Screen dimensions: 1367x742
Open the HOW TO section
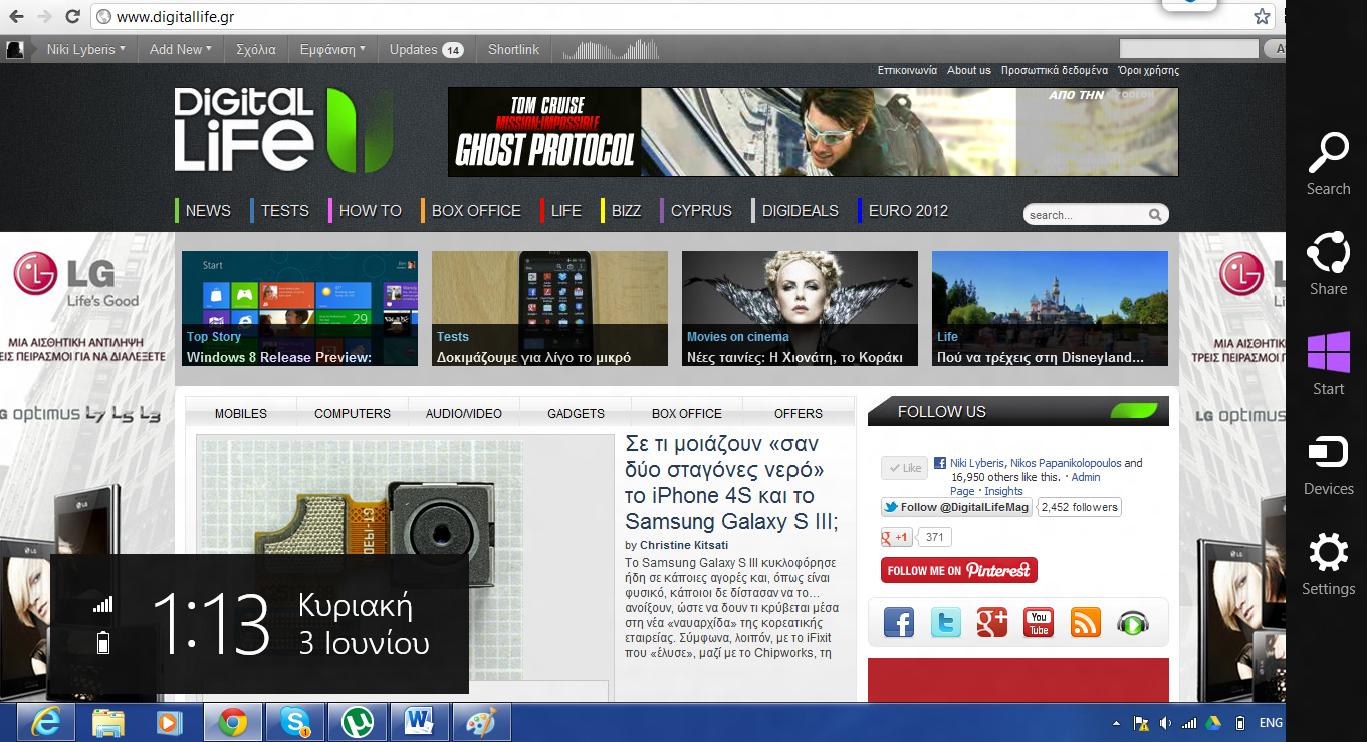tap(370, 211)
